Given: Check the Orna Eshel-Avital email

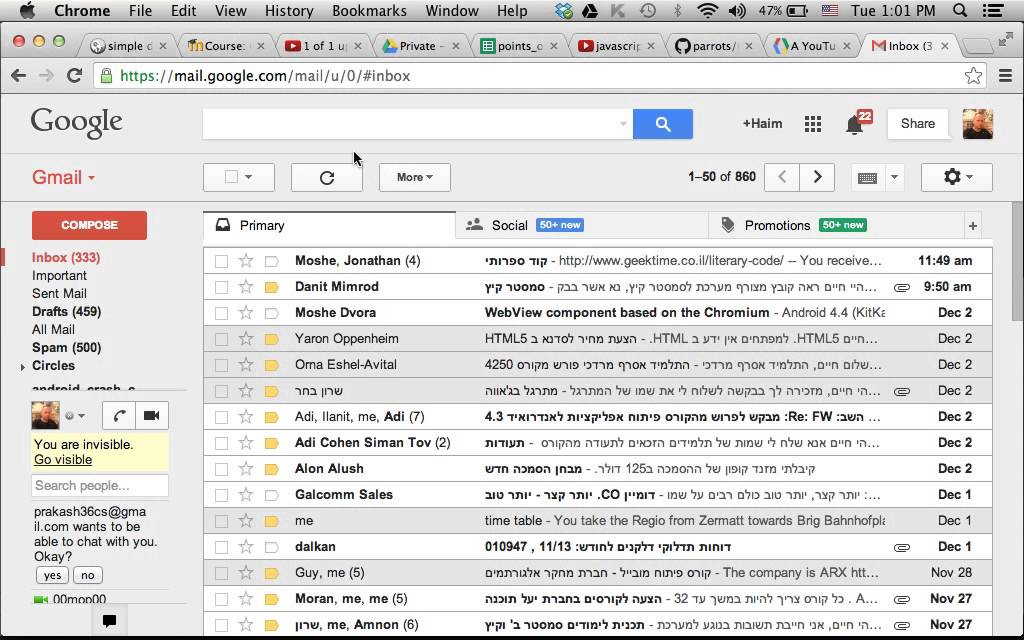Looking at the screenshot, I should click(x=221, y=365).
